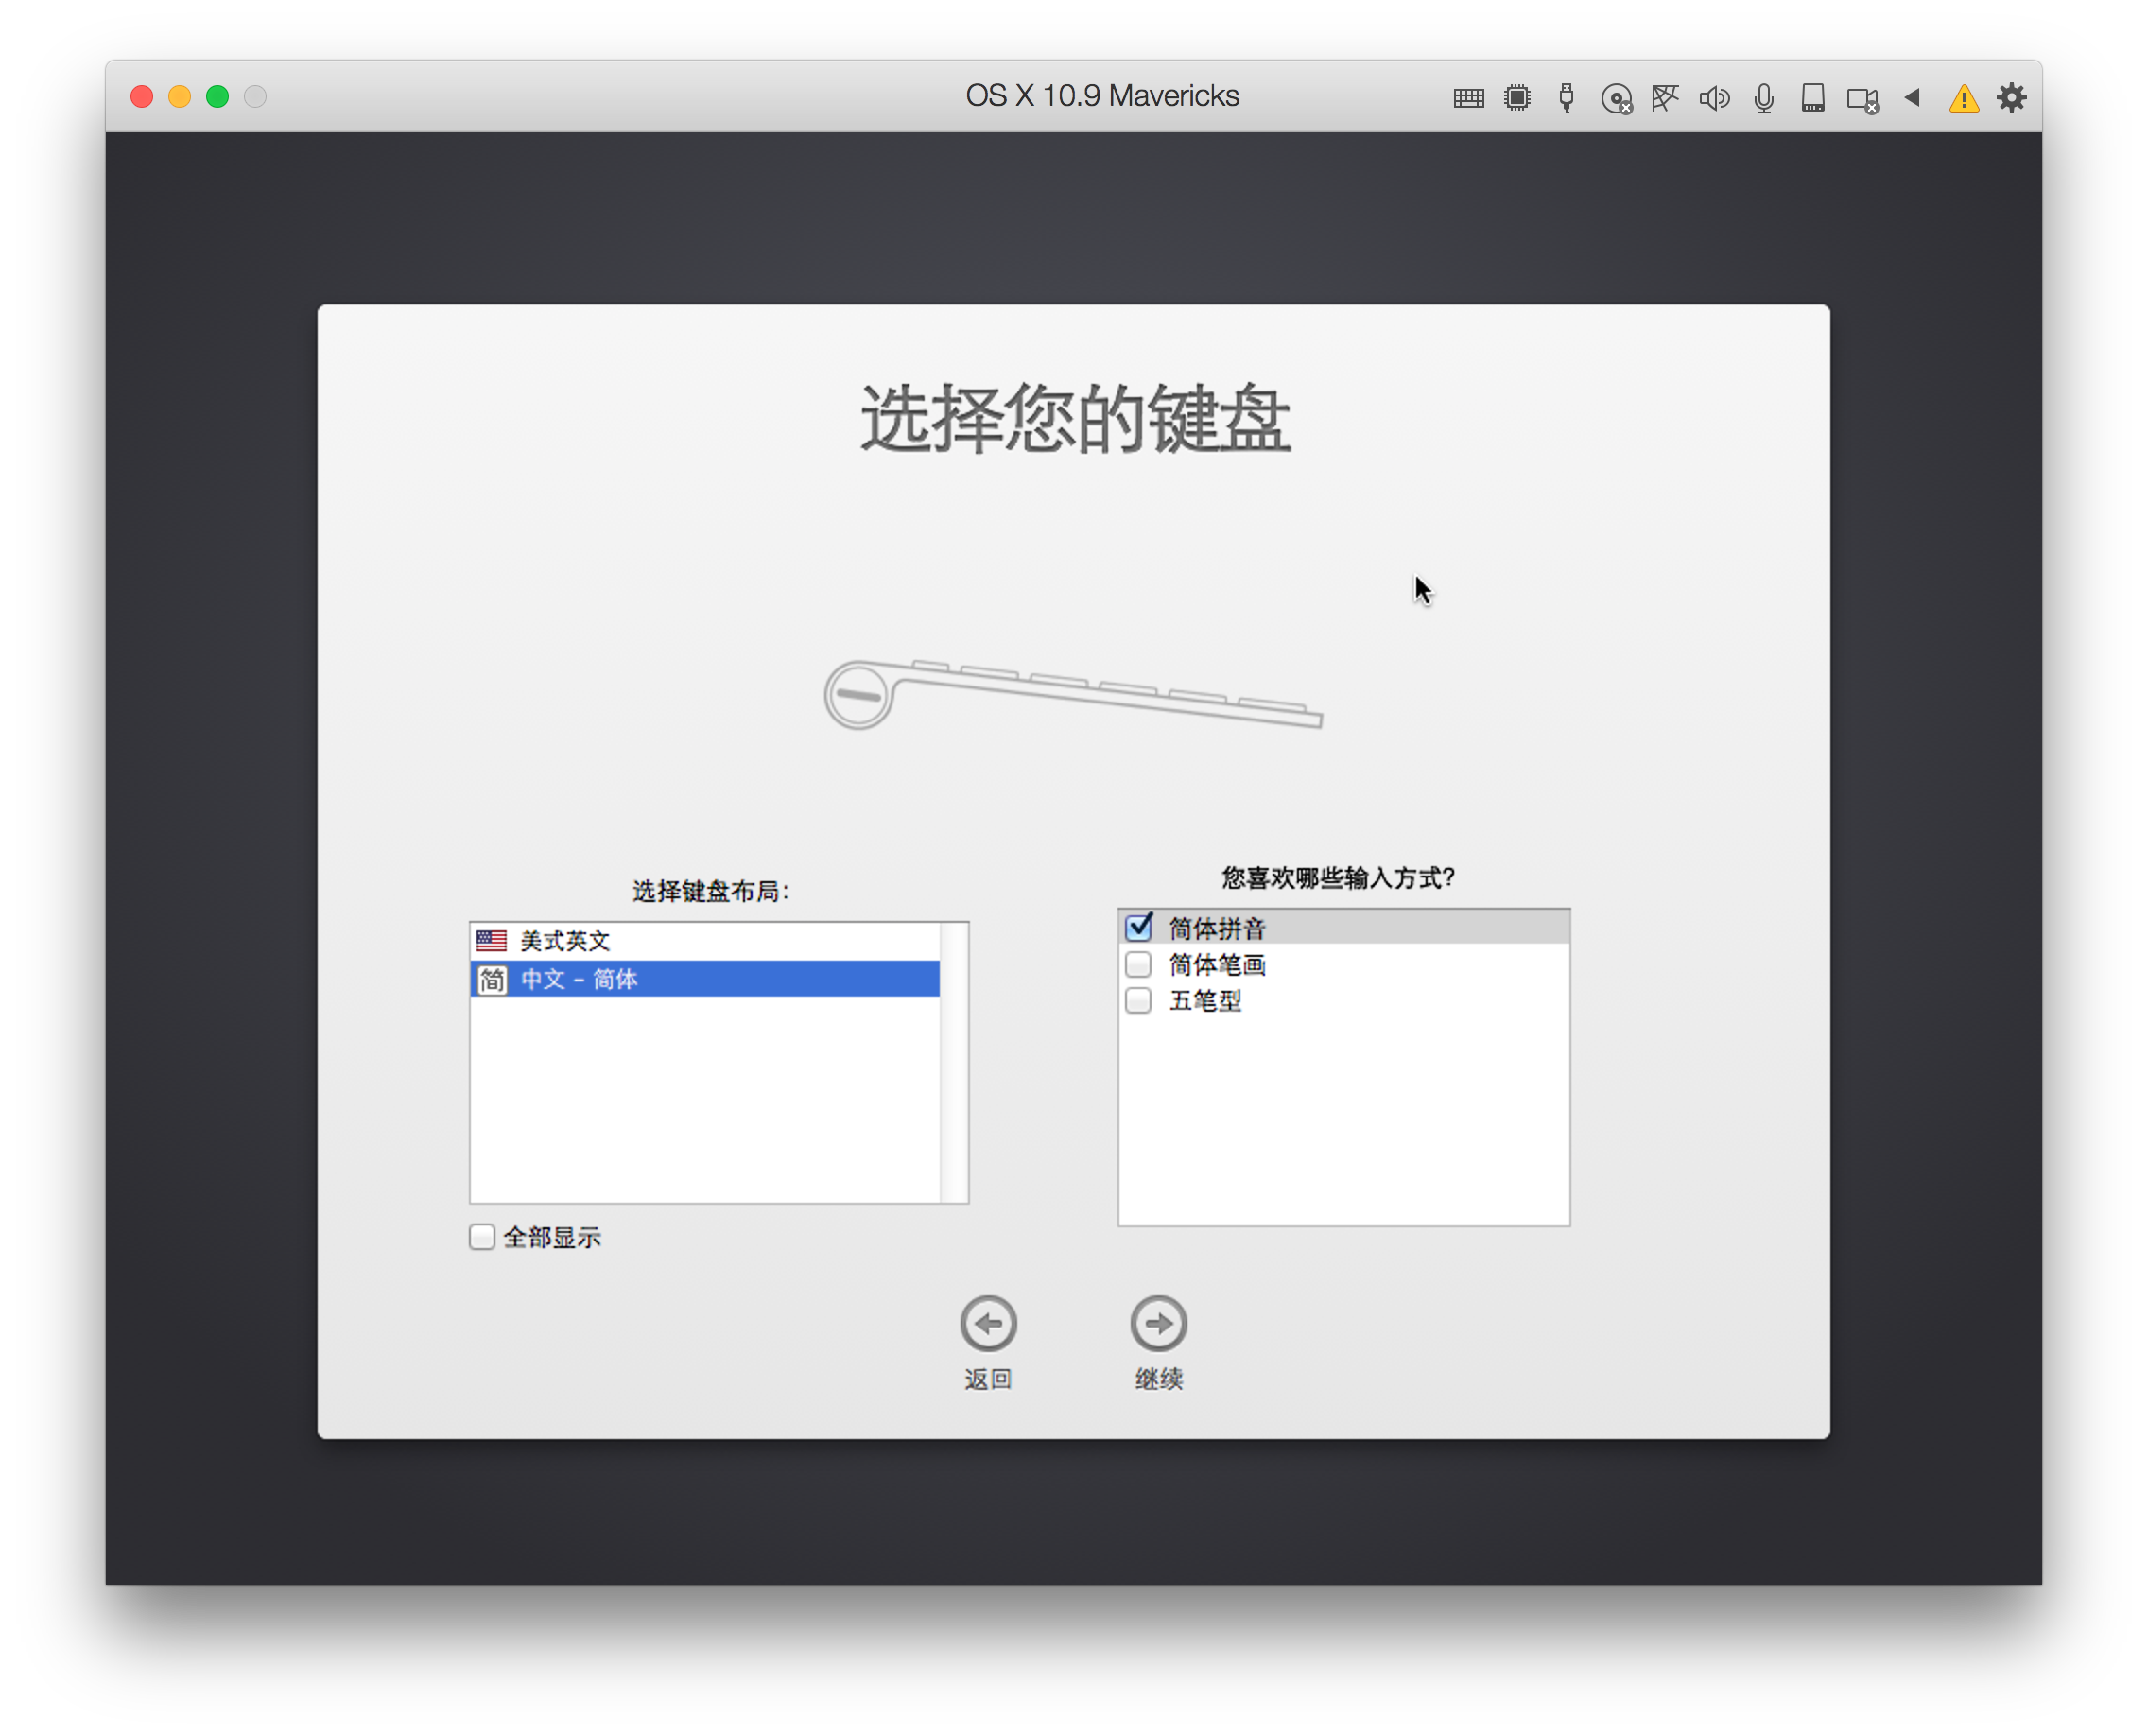Click the 继续 continue button
The height and width of the screenshot is (1736, 2148).
(1158, 1323)
